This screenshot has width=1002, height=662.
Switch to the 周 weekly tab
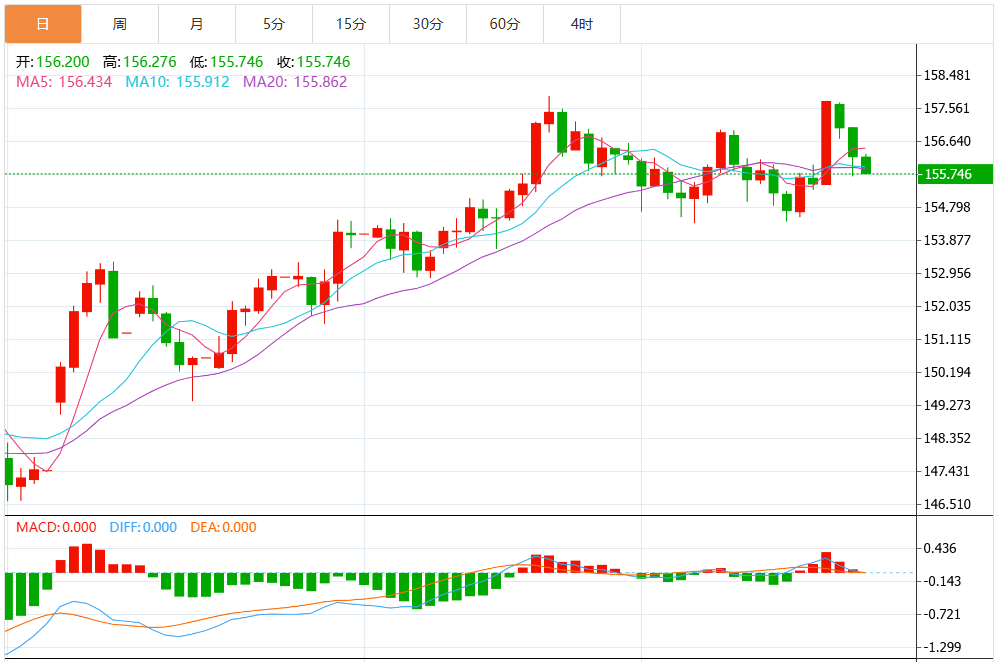coord(119,23)
